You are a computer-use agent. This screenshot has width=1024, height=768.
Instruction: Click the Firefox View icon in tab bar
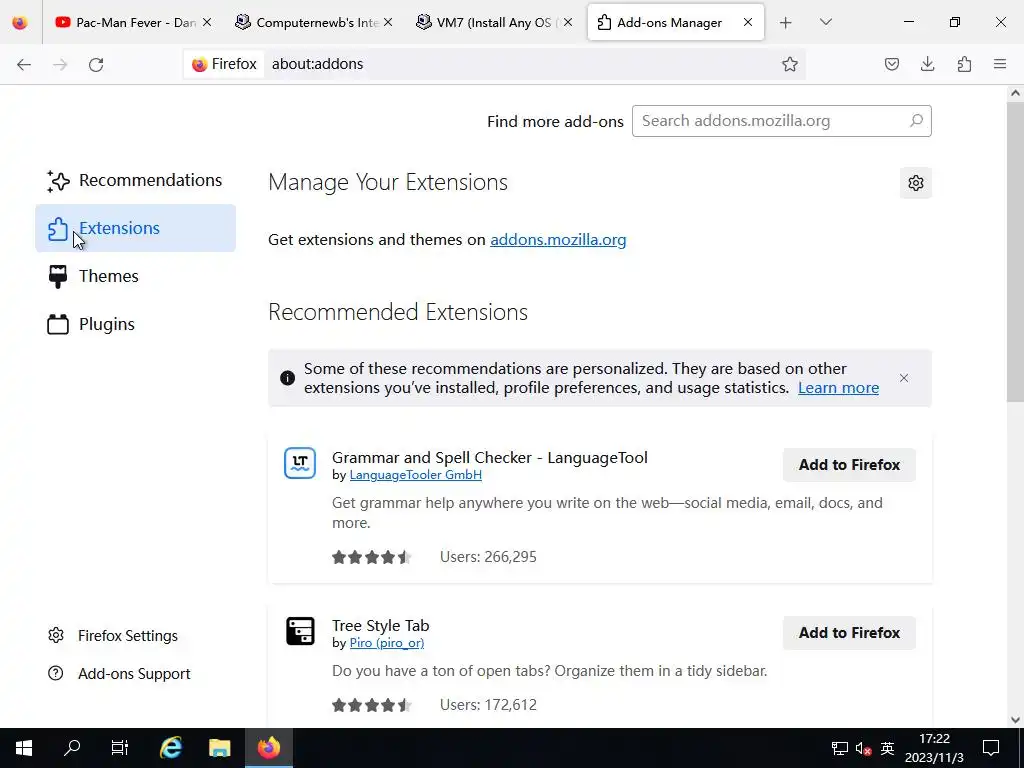[20, 22]
